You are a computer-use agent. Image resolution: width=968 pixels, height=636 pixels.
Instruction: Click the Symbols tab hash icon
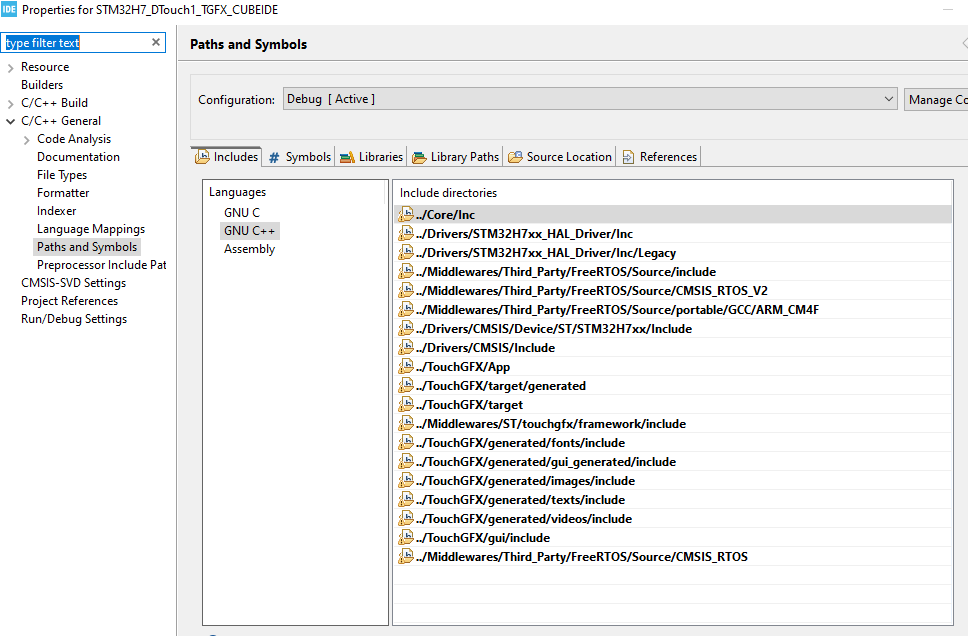[x=274, y=157]
